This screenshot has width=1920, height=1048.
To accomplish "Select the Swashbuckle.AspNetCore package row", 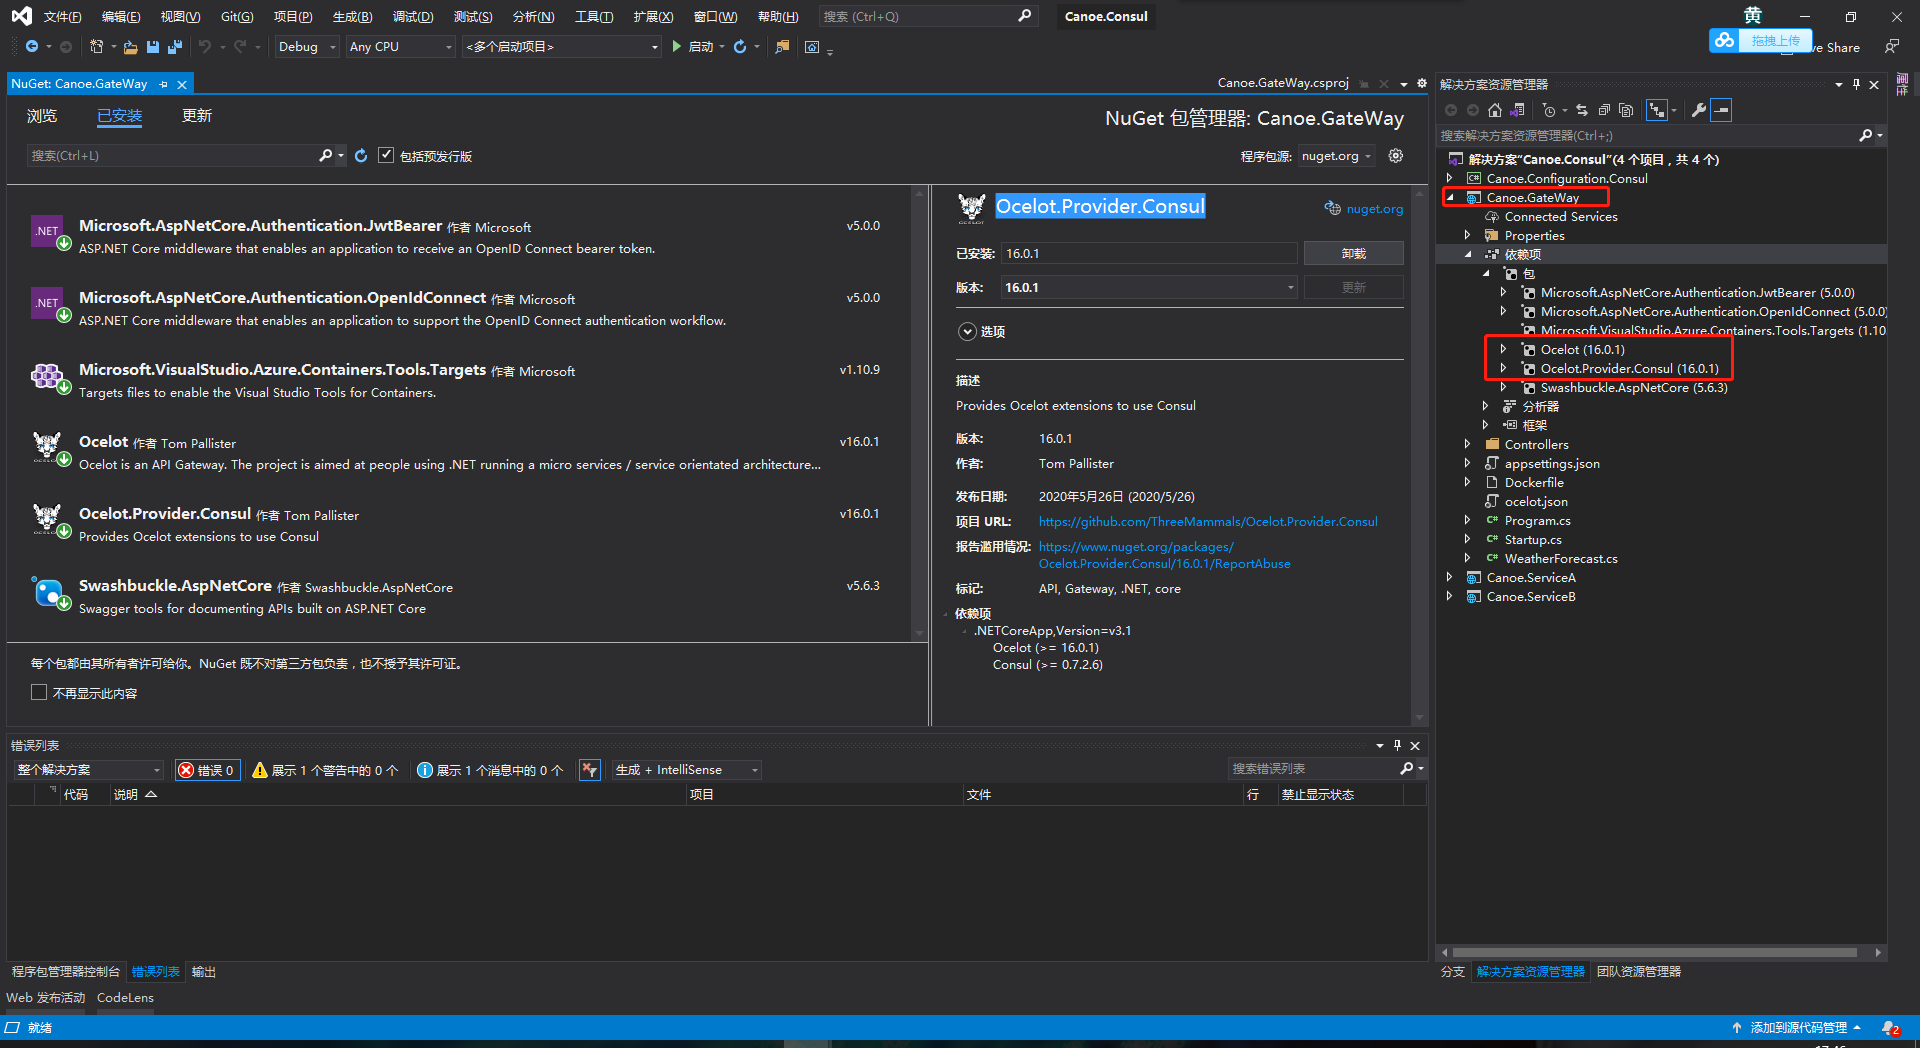I will 460,597.
